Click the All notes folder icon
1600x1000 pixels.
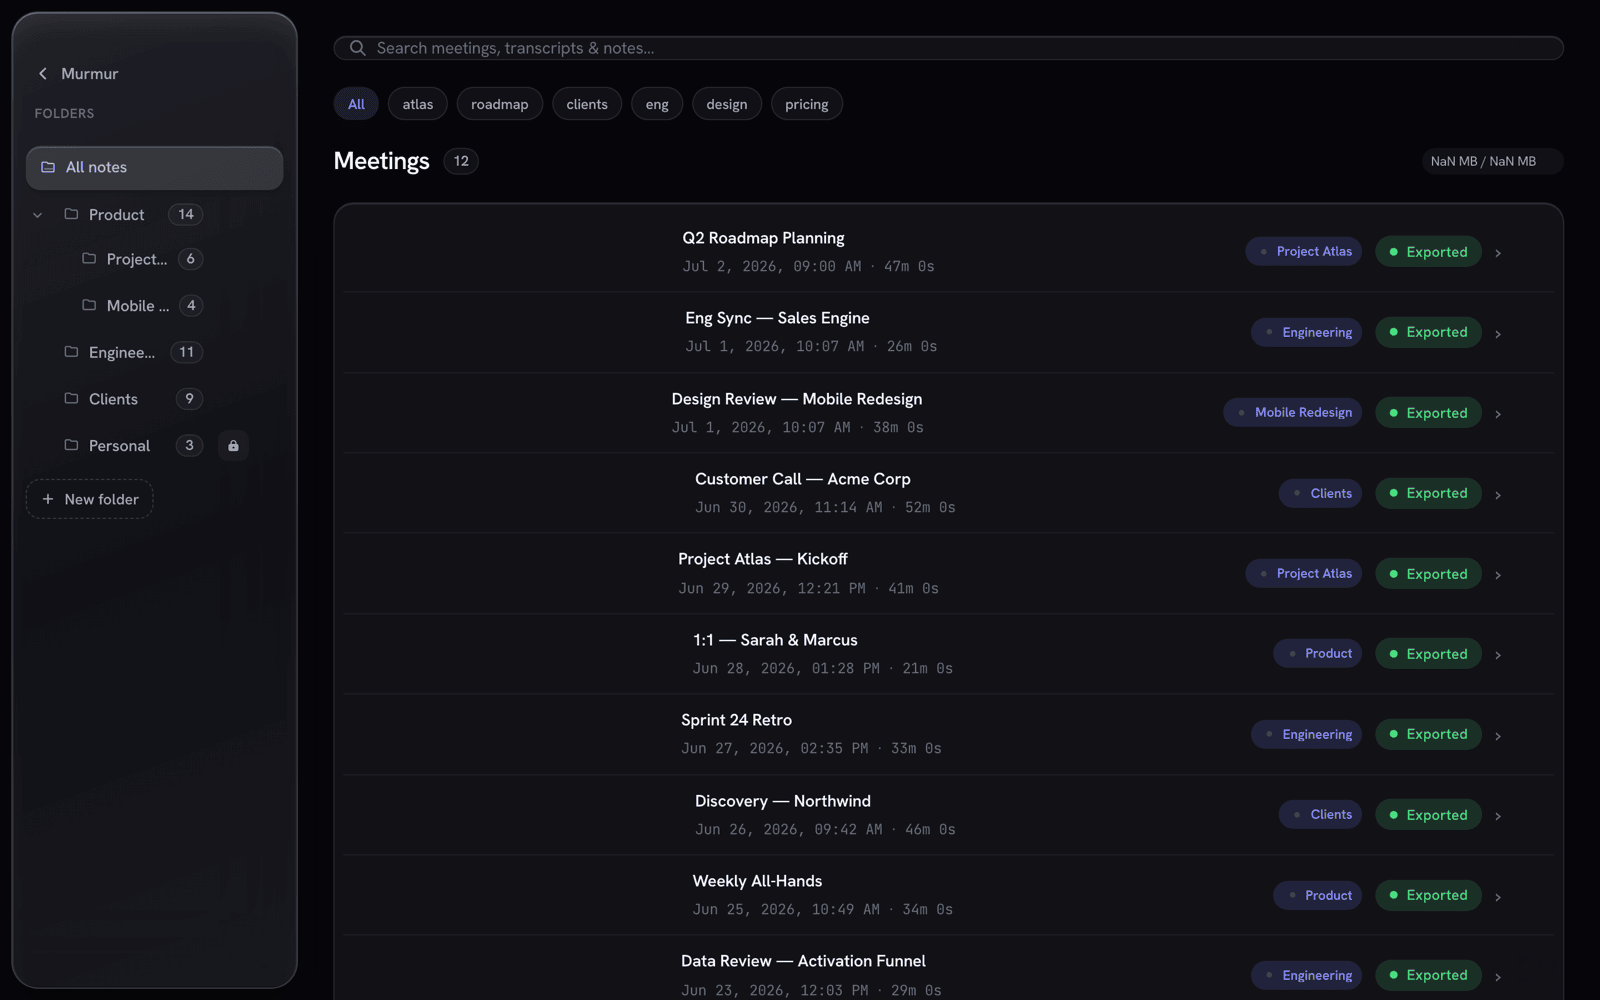[x=48, y=167]
